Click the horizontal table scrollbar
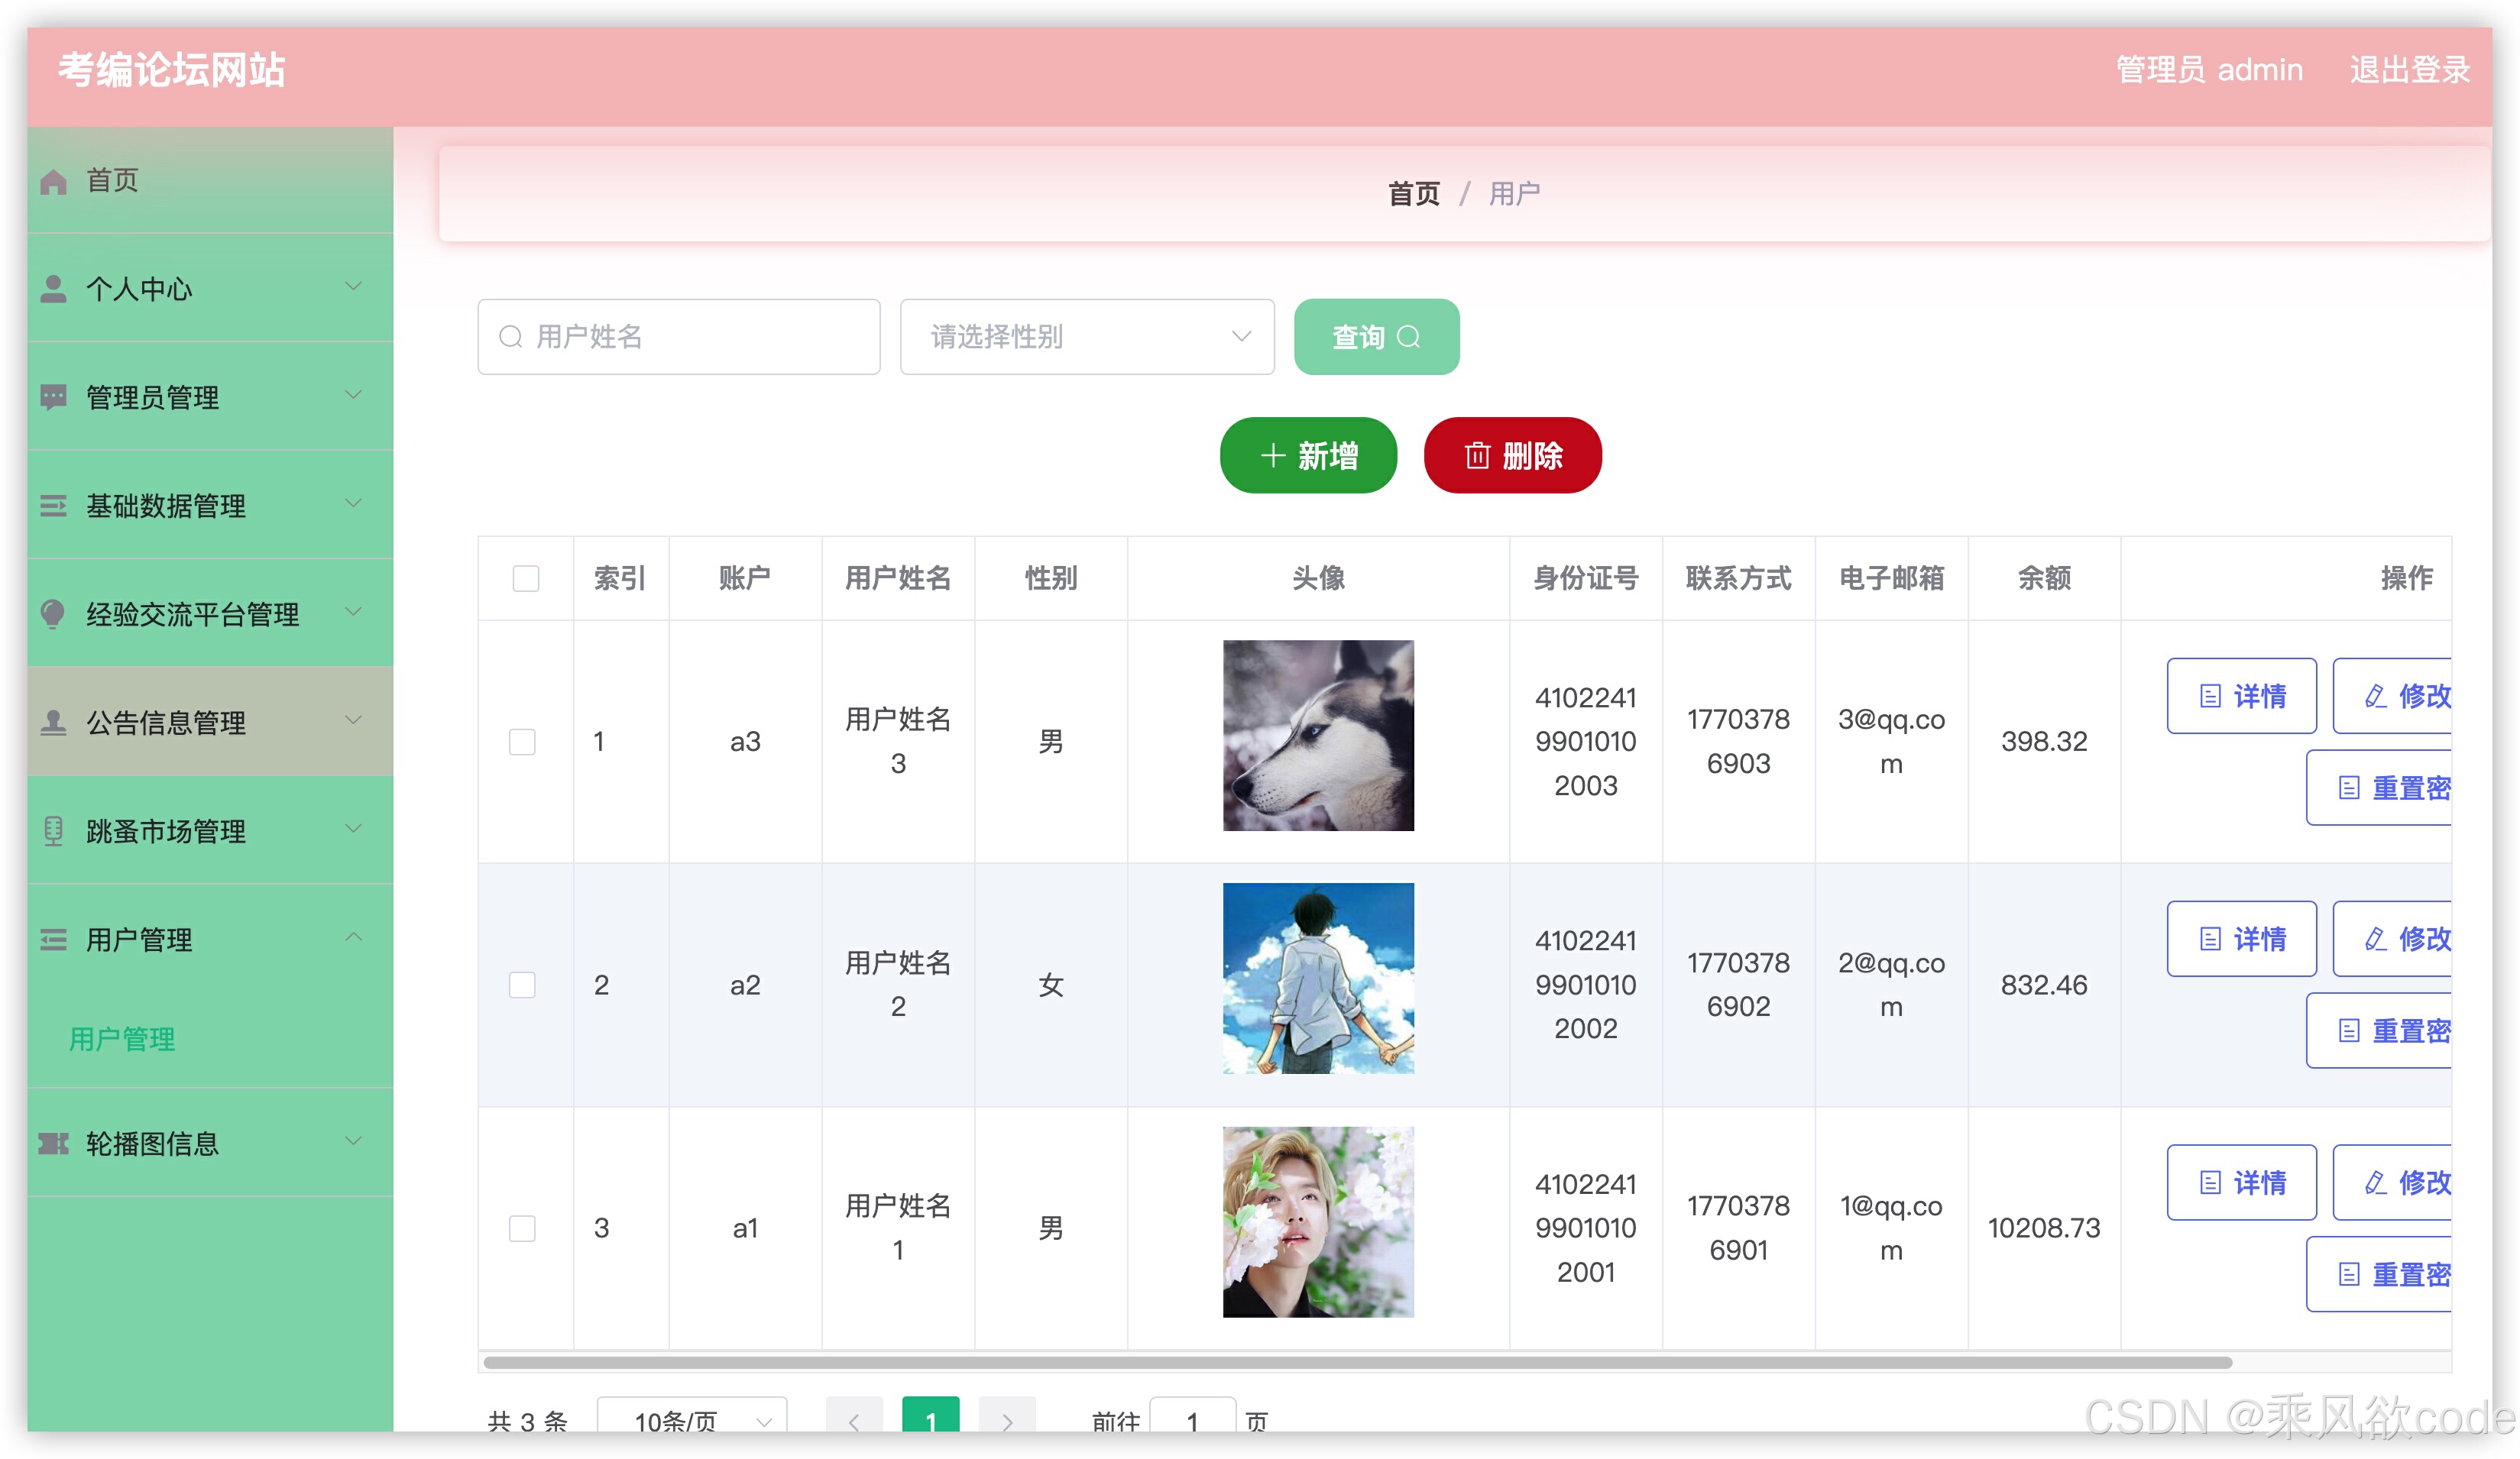This screenshot has width=2520, height=1459. tap(1356, 1362)
